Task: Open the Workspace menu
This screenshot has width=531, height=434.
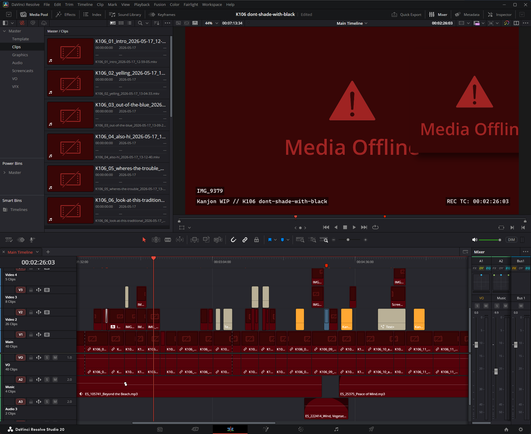Action: coord(212,4)
